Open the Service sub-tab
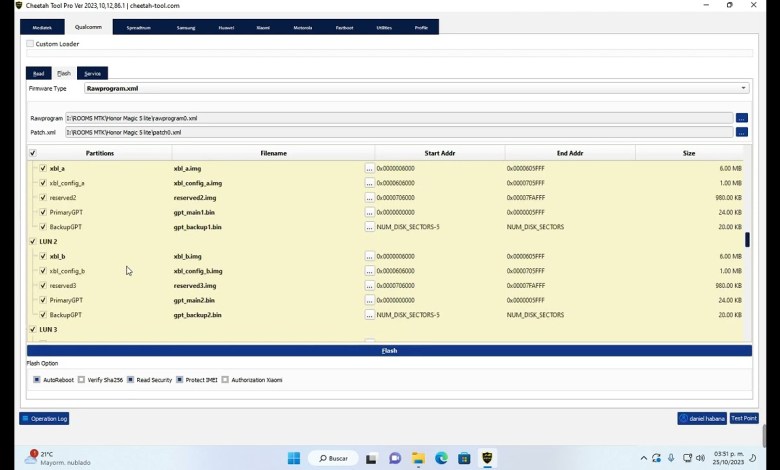The width and height of the screenshot is (780, 470). pyautogui.click(x=93, y=73)
